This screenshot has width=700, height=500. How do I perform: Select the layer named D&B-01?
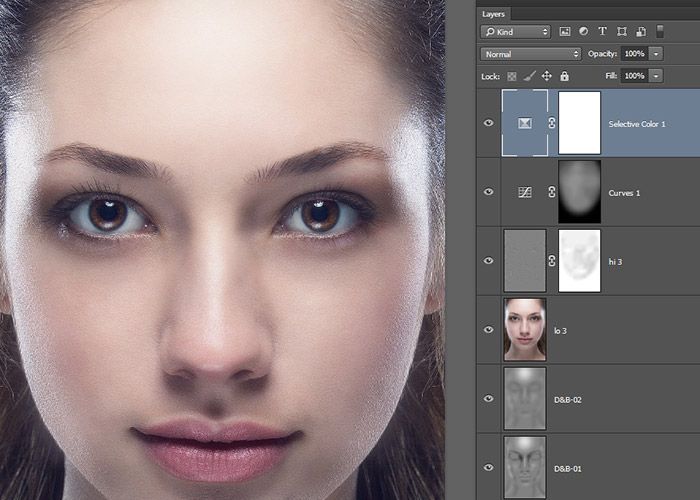(568, 469)
